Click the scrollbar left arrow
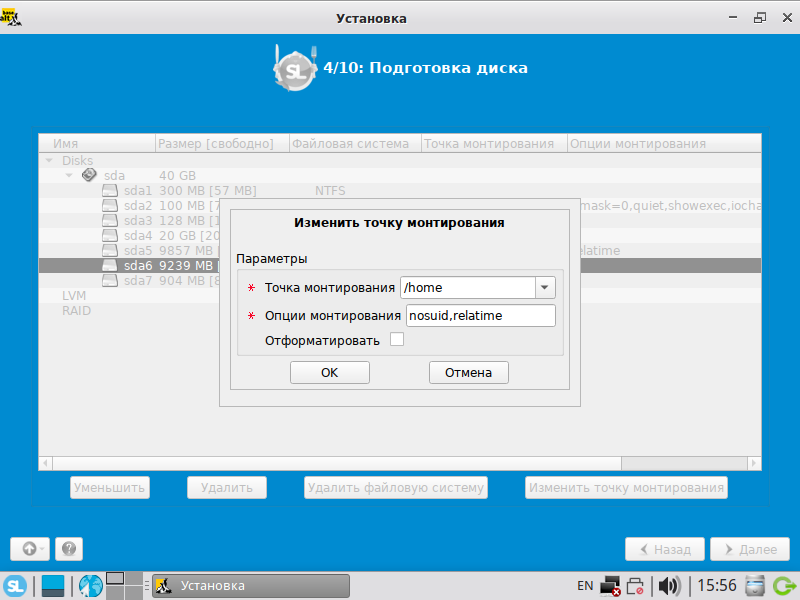Image resolution: width=800 pixels, height=600 pixels. (x=45, y=463)
